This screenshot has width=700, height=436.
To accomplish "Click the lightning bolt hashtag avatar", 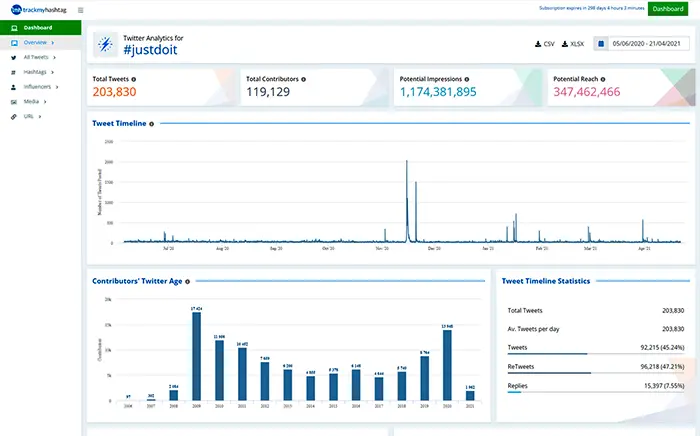I will [105, 44].
